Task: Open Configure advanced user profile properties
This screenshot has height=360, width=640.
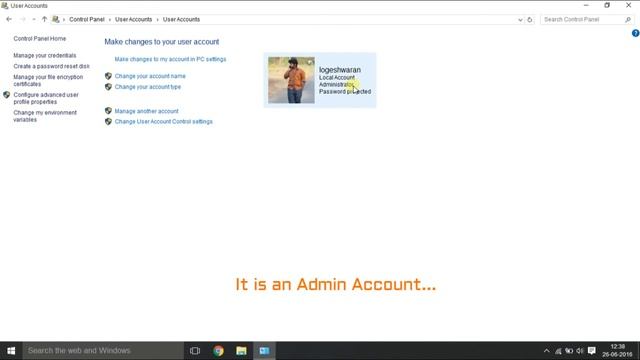Action: (46, 98)
